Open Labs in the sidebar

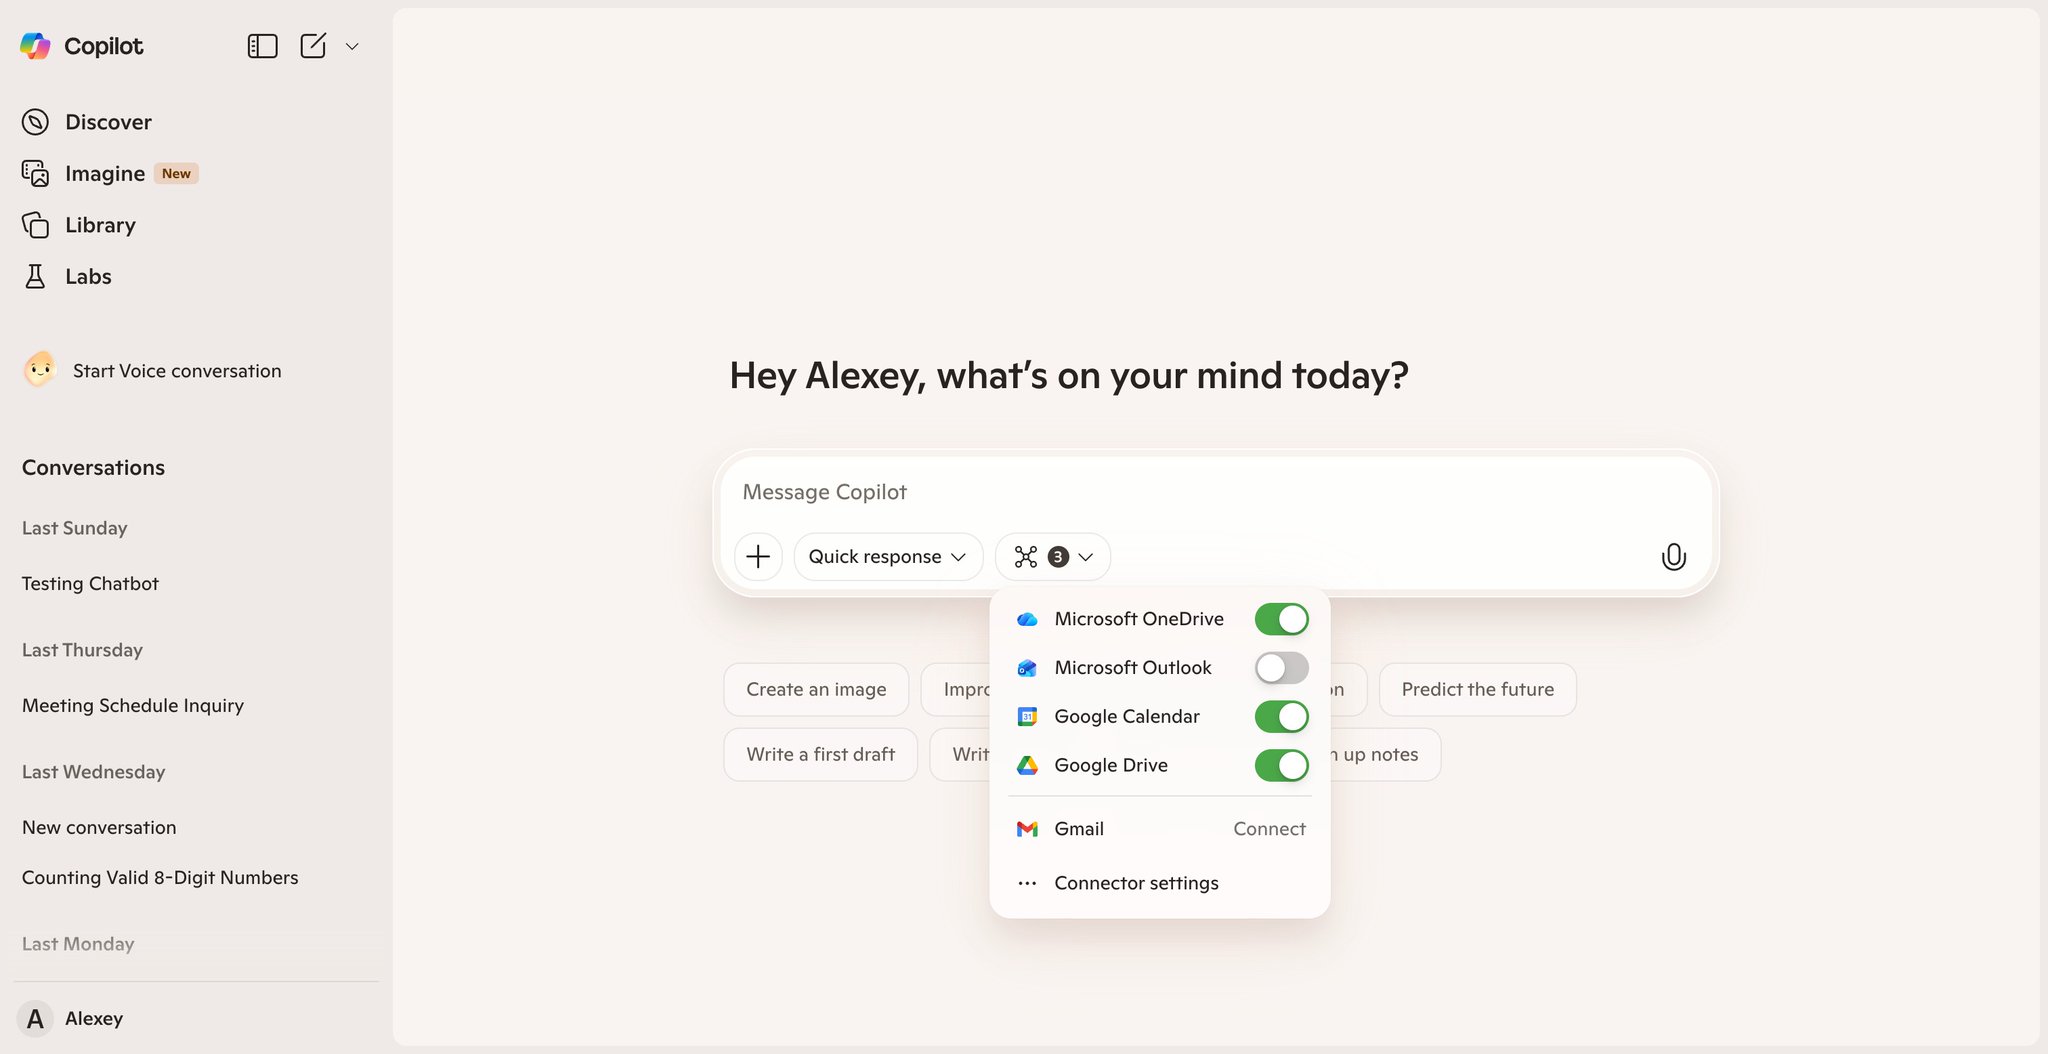(x=88, y=277)
